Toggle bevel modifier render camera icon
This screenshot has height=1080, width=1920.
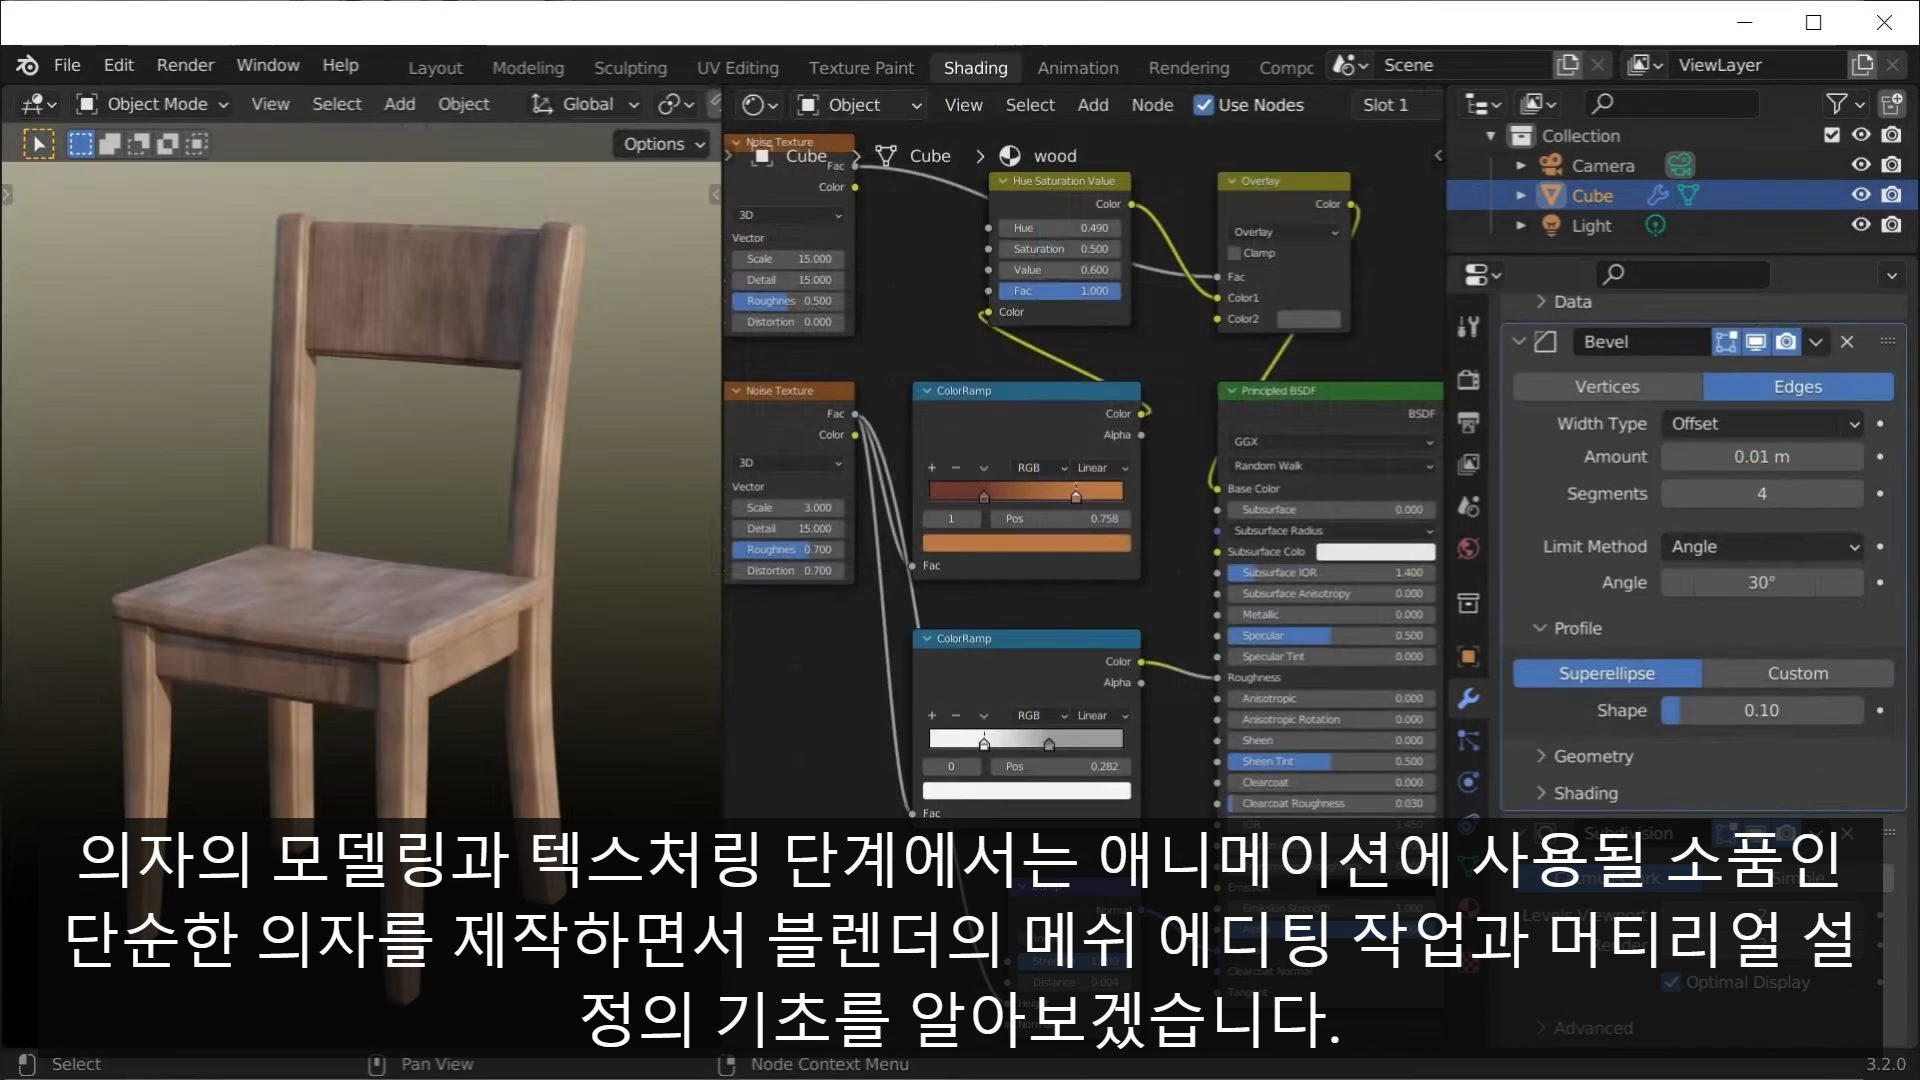[x=1786, y=342]
